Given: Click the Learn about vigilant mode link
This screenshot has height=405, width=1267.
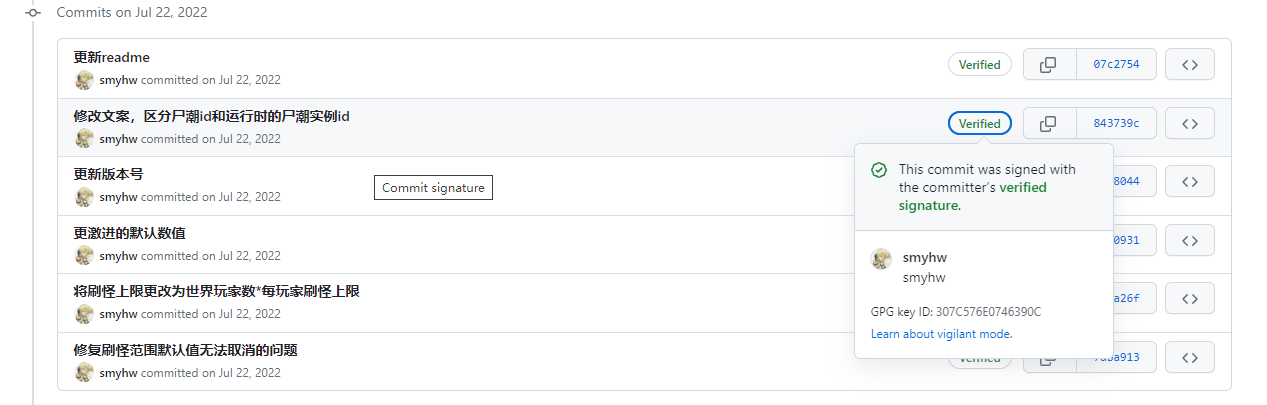Looking at the screenshot, I should pos(941,334).
